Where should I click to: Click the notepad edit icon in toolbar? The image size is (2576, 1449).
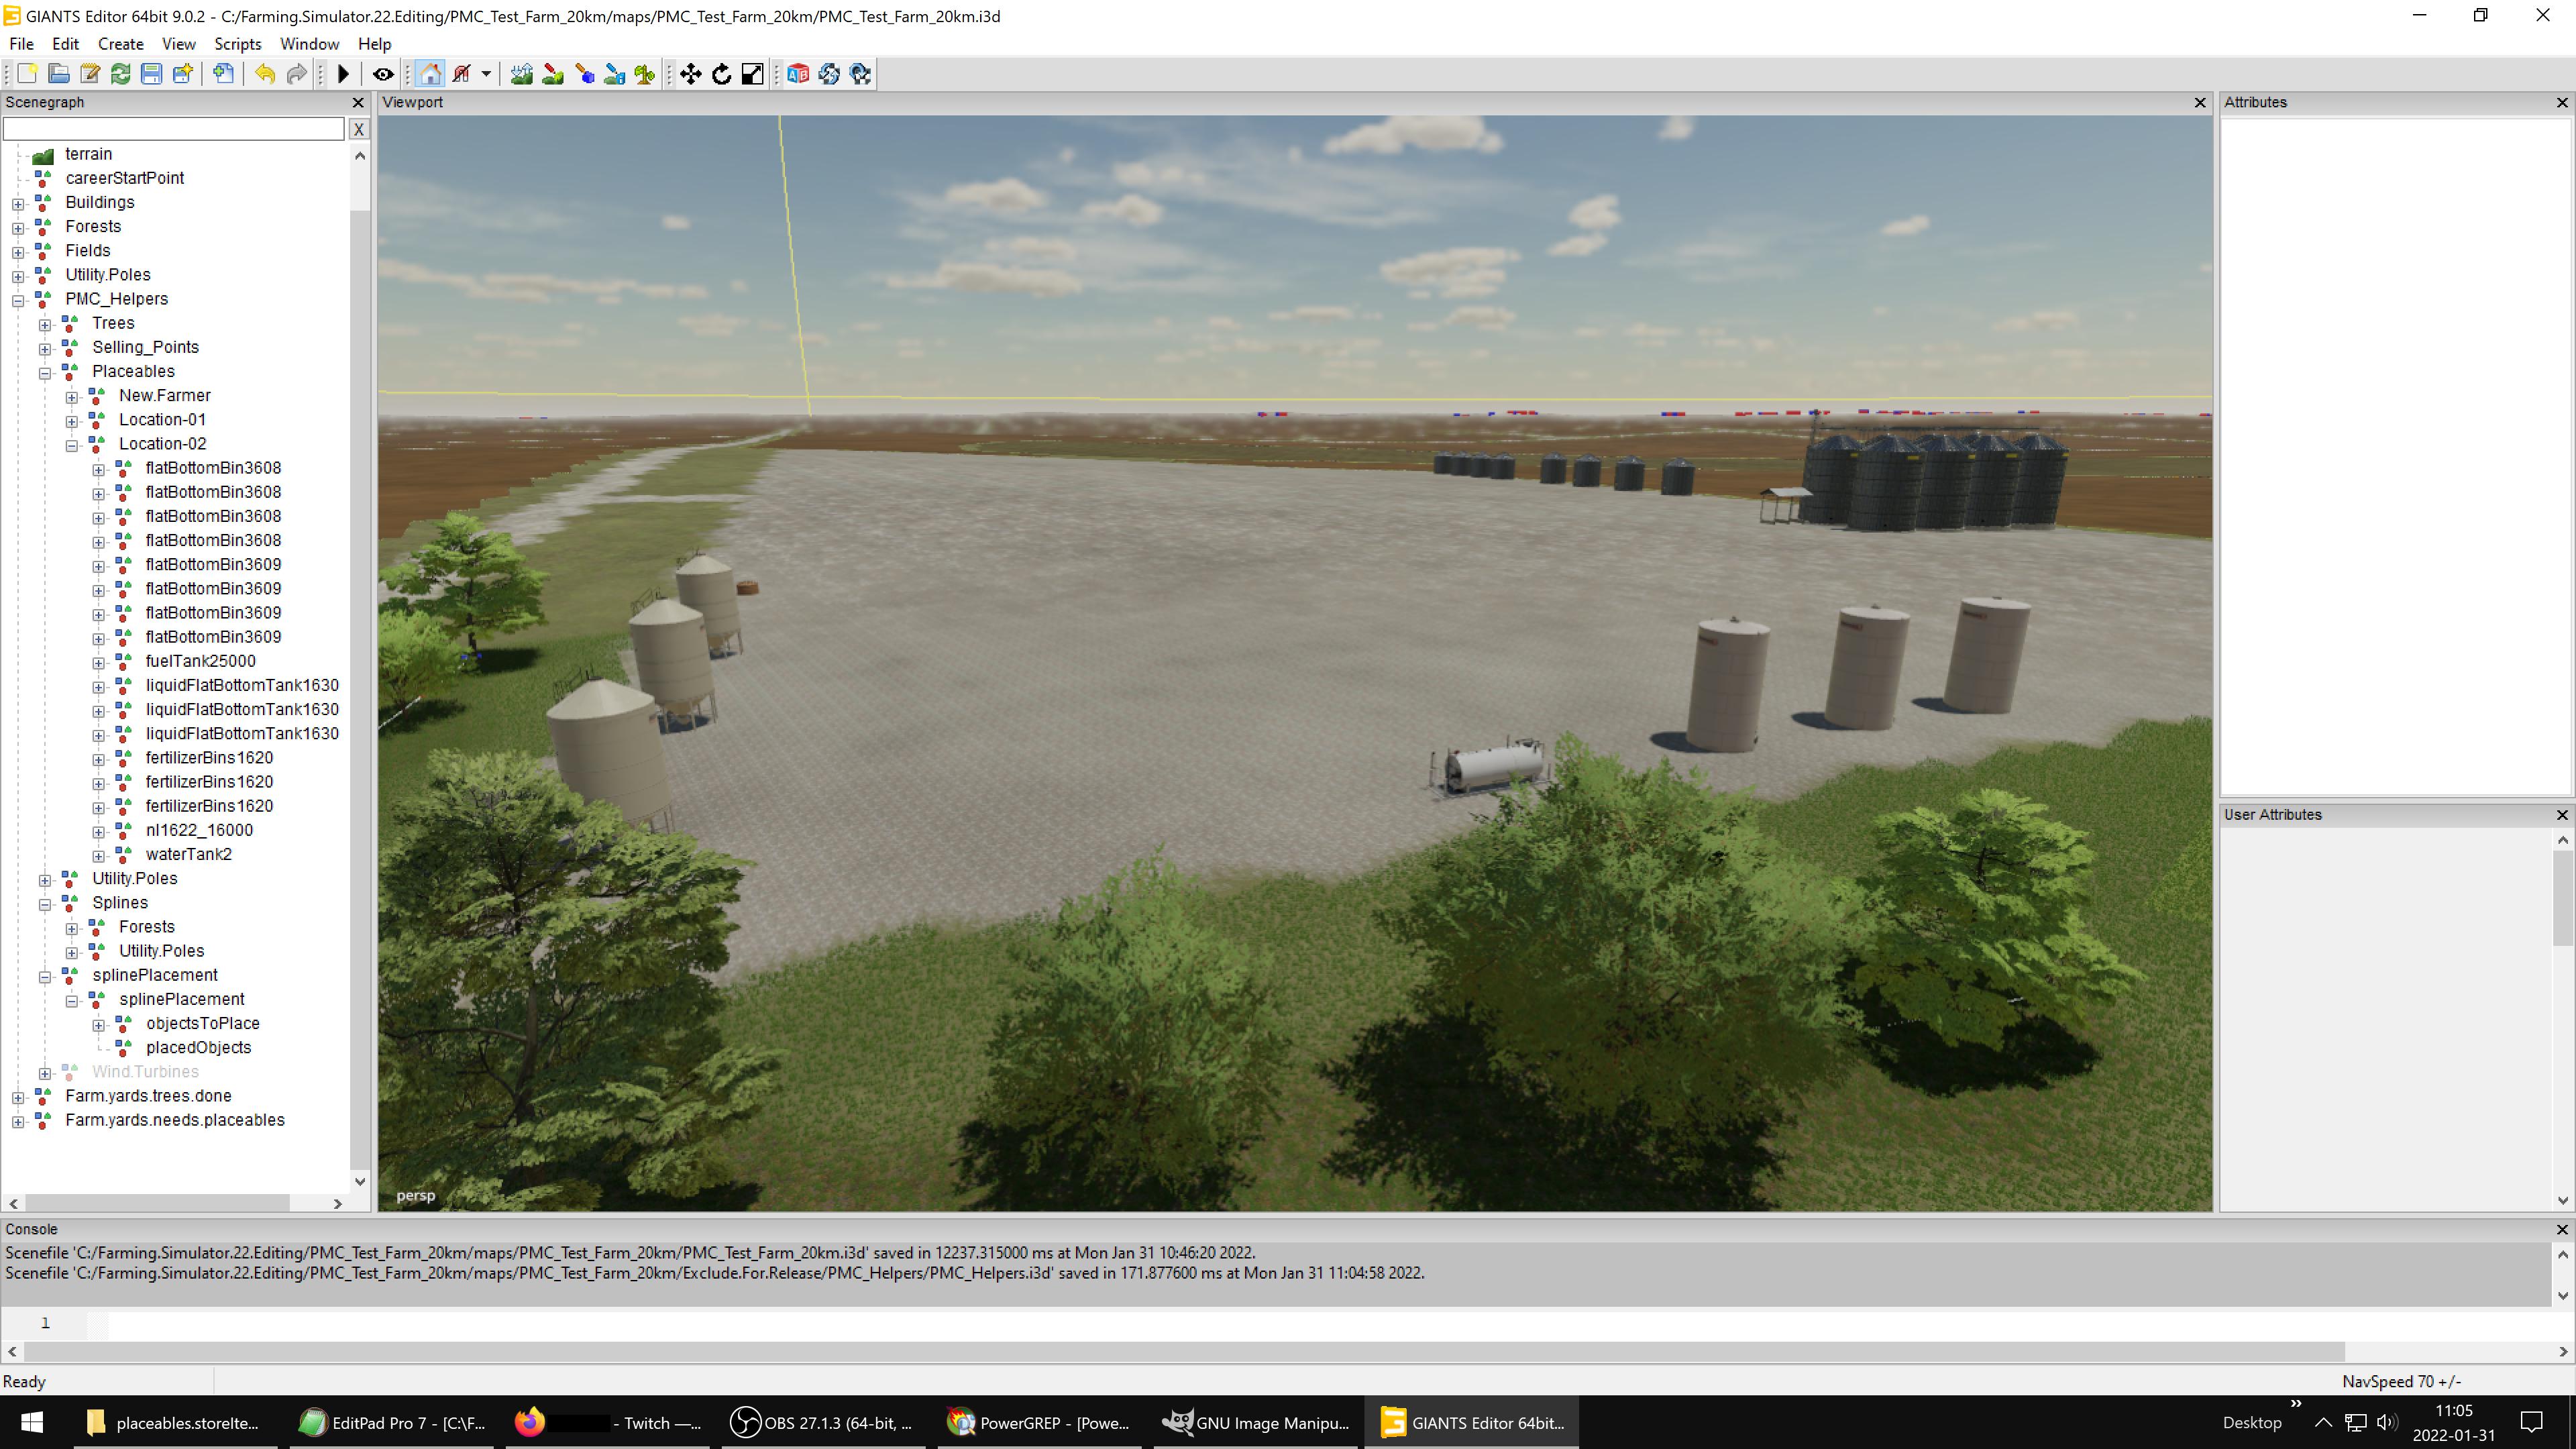(x=90, y=74)
